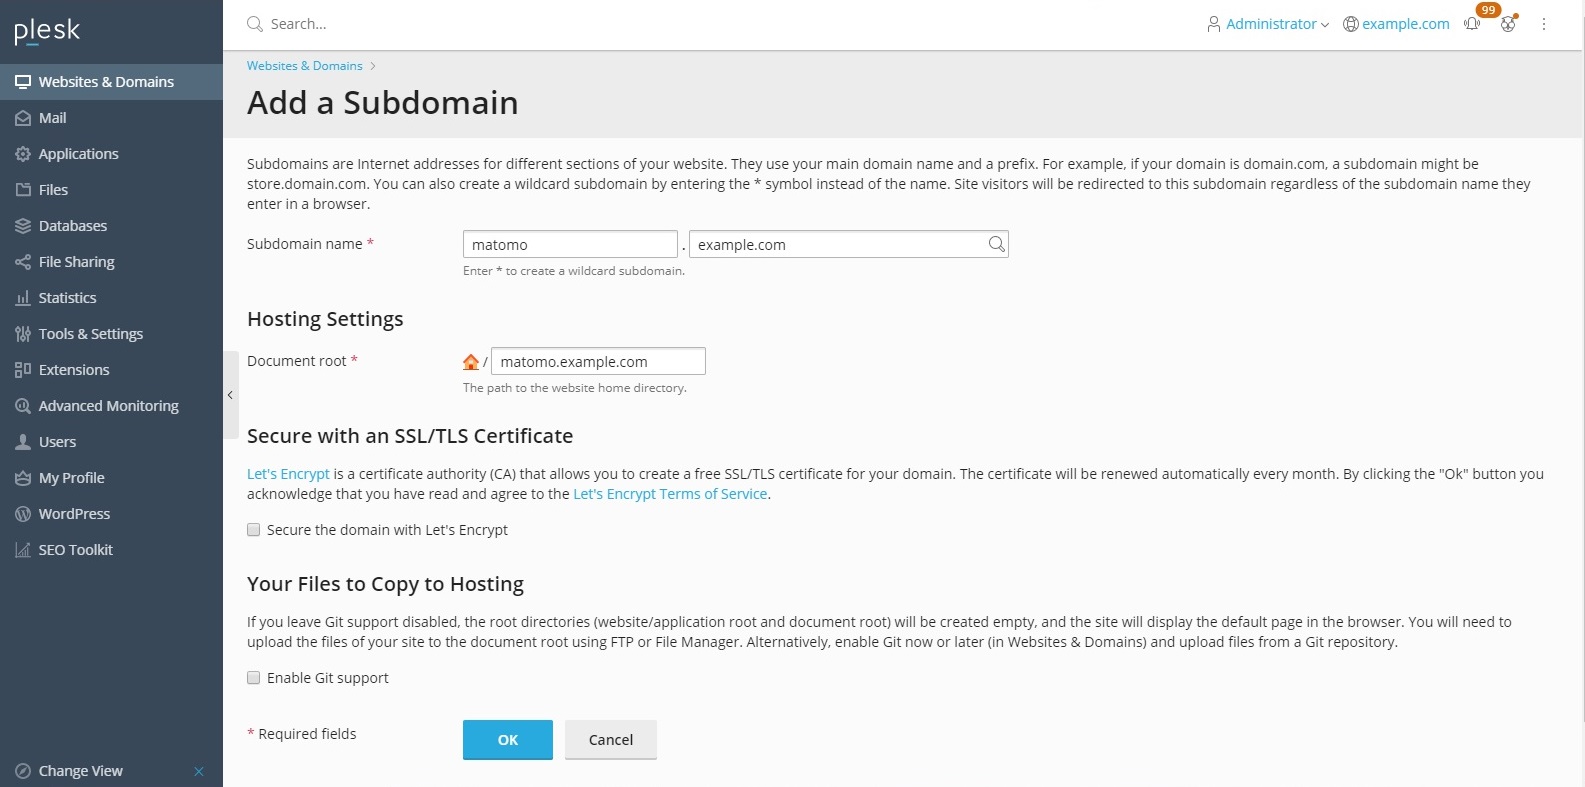Open the three-dot menu in header
Viewport: 1585px width, 787px height.
tap(1544, 24)
